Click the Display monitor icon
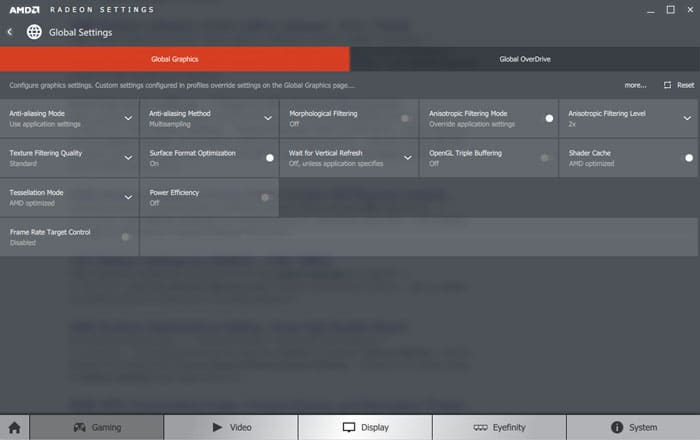Image resolution: width=700 pixels, height=440 pixels. (349, 428)
